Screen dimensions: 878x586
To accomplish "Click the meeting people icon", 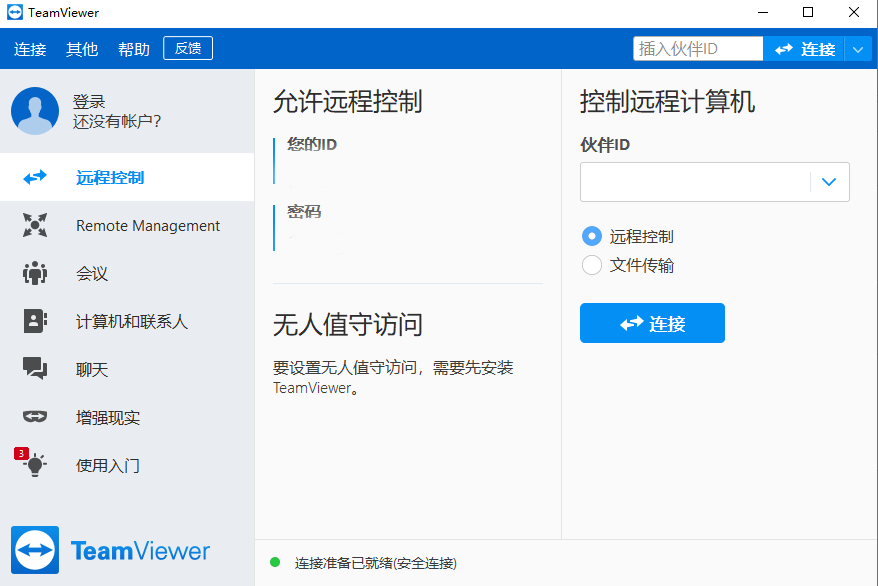I will [35, 273].
